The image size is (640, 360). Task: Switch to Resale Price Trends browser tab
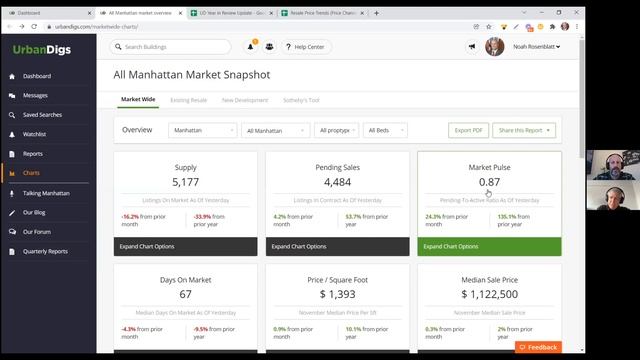tap(322, 13)
